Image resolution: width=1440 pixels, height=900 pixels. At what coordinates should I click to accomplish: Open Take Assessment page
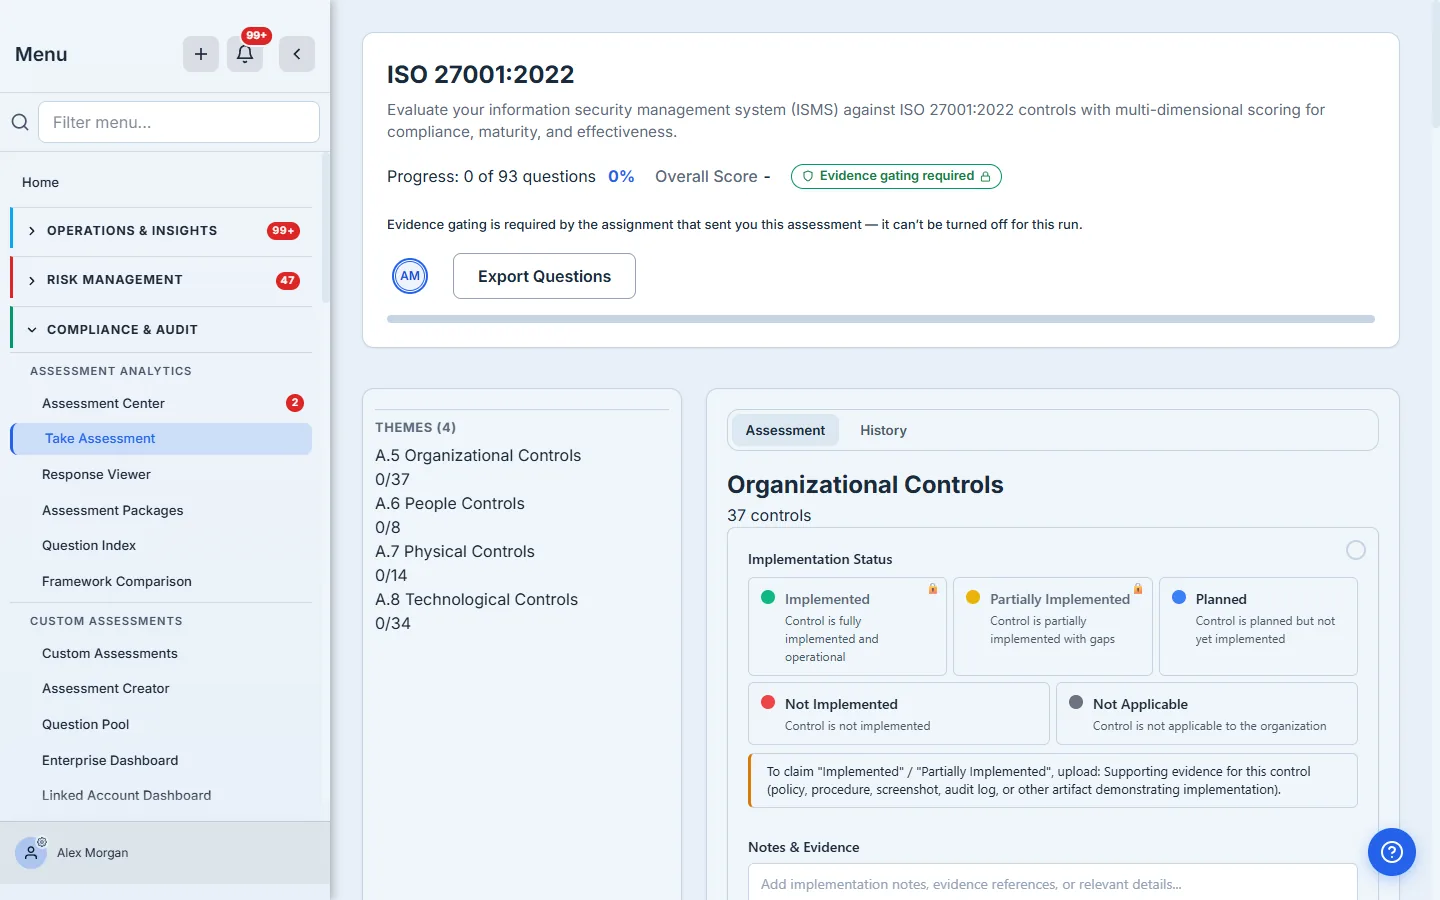pyautogui.click(x=161, y=439)
